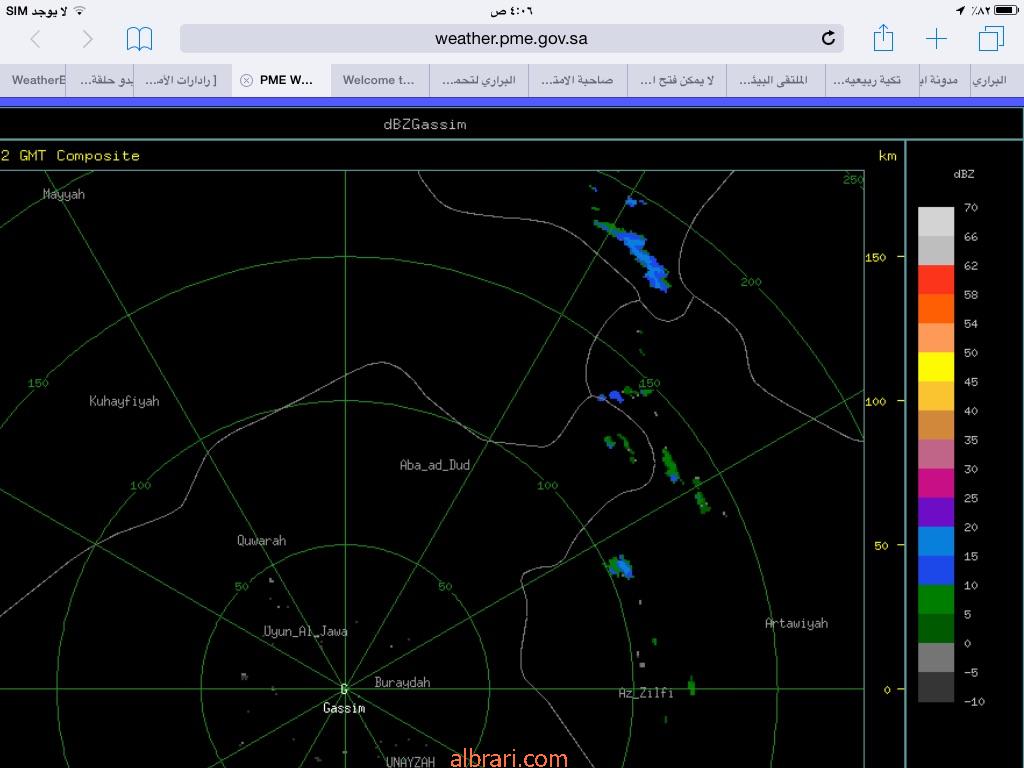Click the Aba_ad_Dud map label
1024x768 pixels.
[435, 465]
